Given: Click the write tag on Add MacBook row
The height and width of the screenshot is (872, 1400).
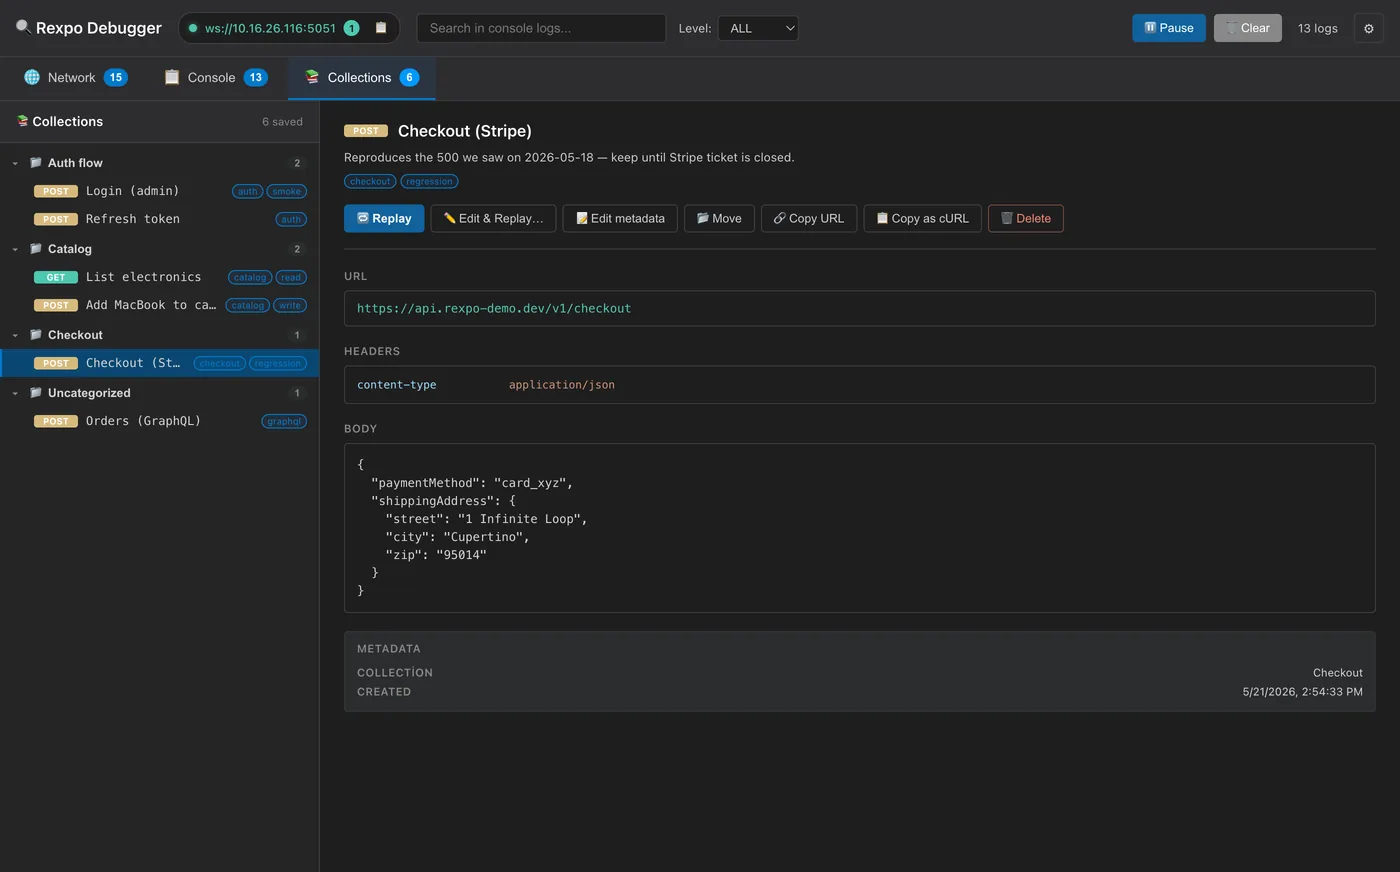Looking at the screenshot, I should pos(290,305).
